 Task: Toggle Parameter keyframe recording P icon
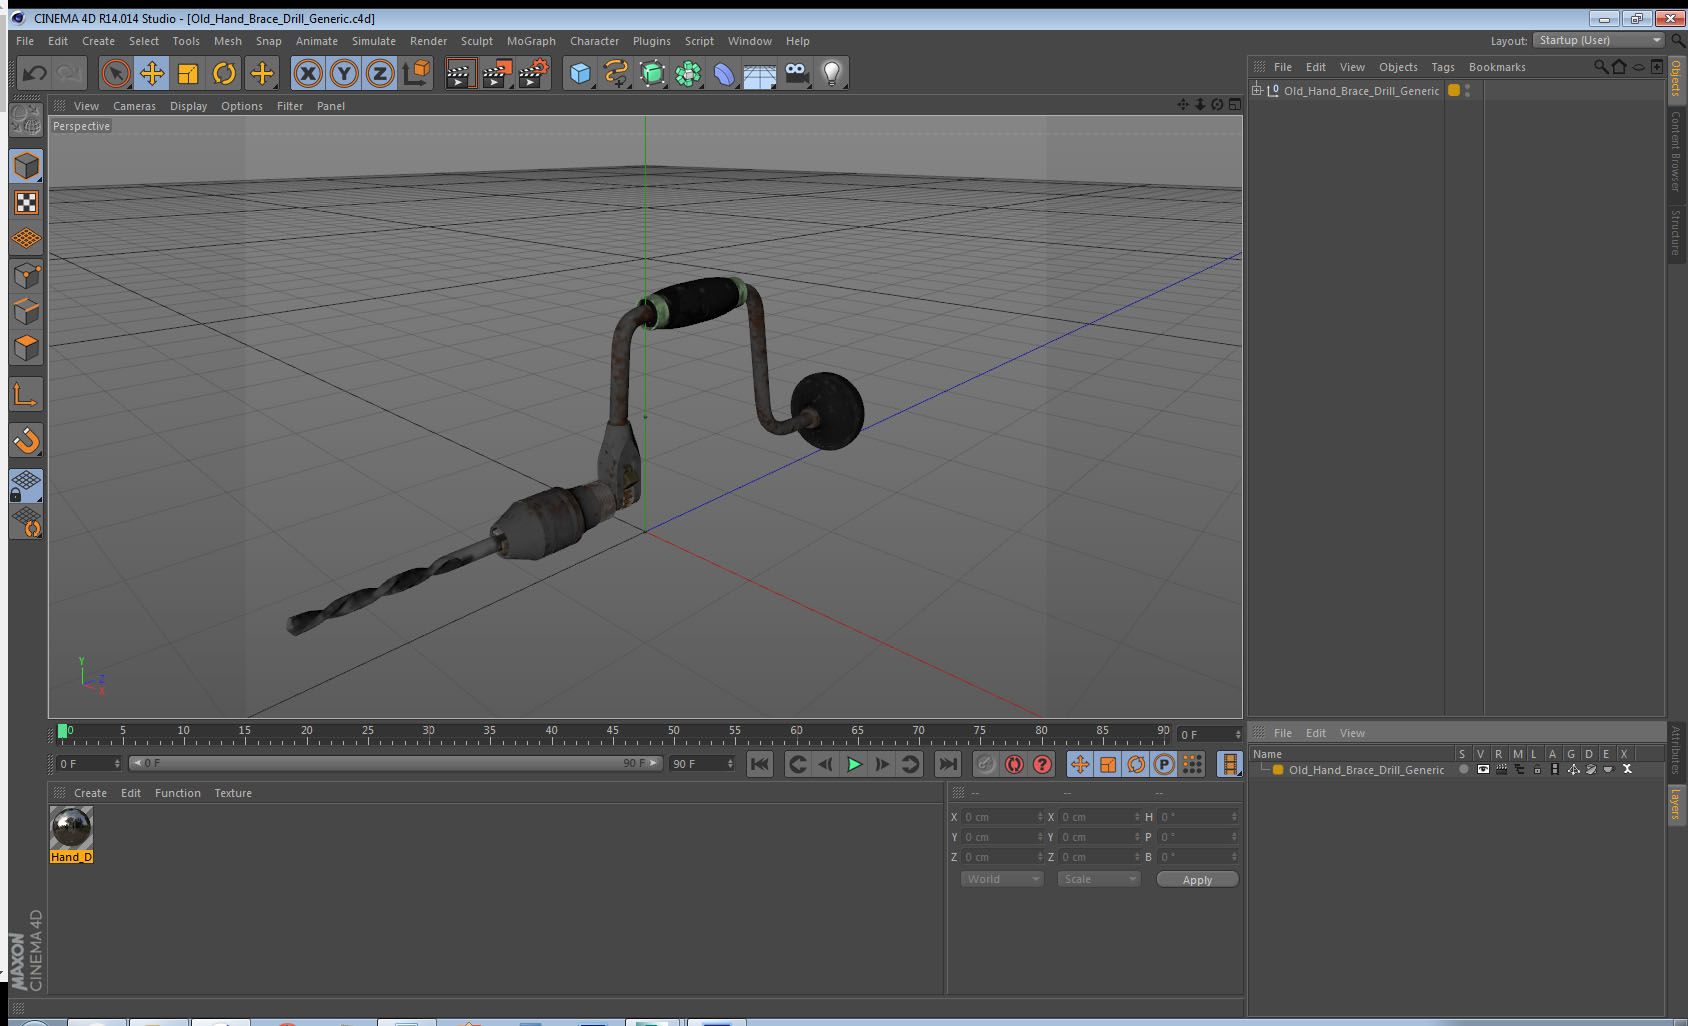click(x=1164, y=764)
